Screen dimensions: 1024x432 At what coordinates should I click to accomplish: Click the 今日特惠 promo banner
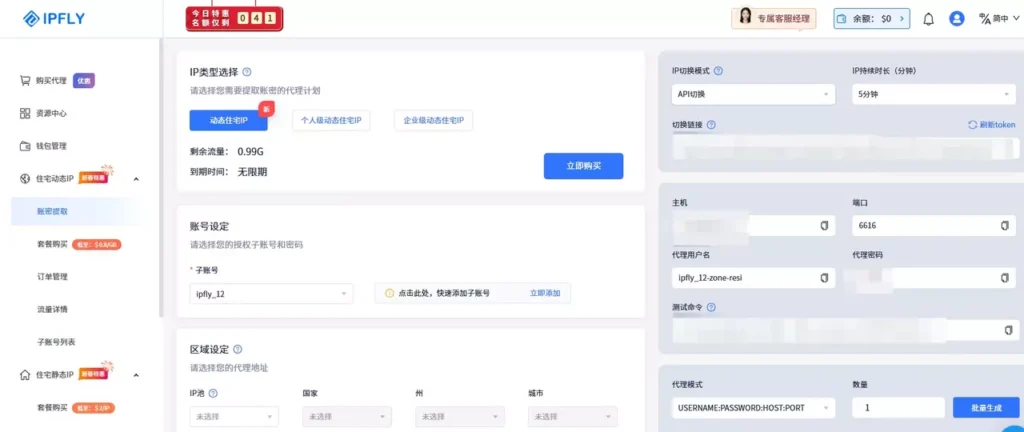(x=234, y=18)
